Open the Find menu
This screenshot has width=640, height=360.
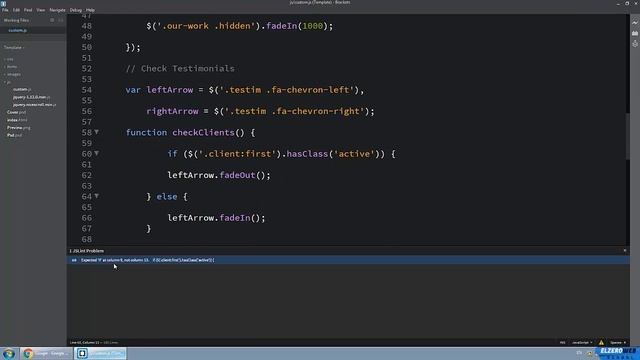coord(28,10)
